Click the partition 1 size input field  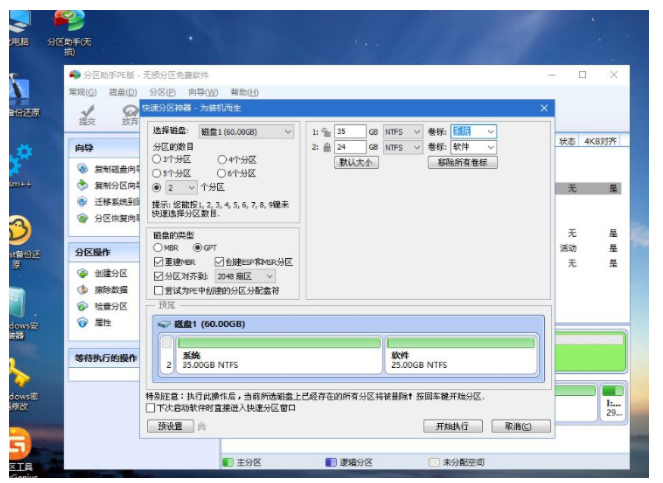(349, 131)
